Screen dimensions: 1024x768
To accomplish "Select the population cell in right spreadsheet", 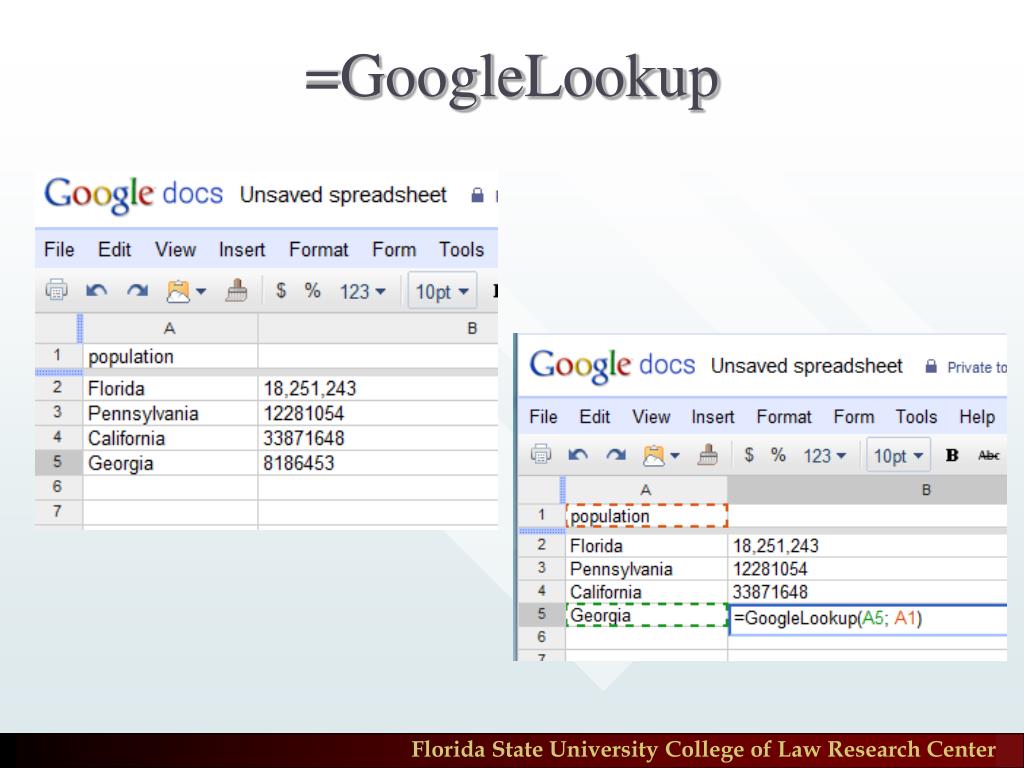I will (x=646, y=516).
